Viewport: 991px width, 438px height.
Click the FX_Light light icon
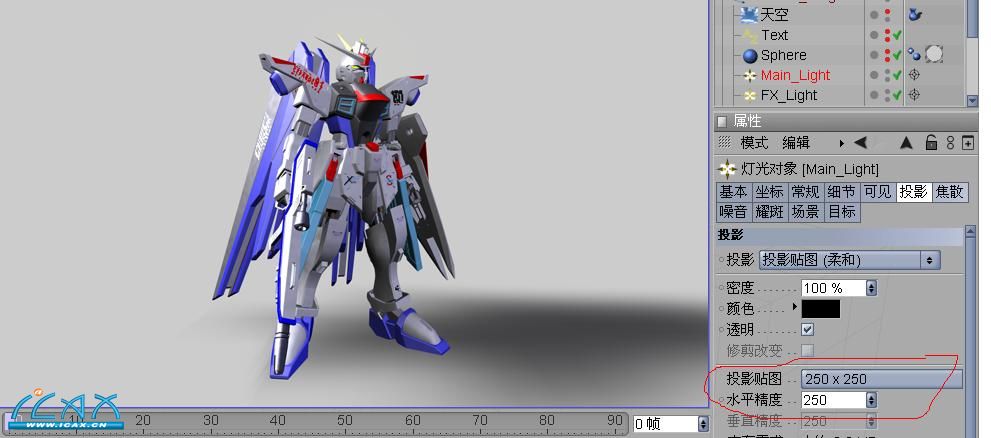(750, 95)
